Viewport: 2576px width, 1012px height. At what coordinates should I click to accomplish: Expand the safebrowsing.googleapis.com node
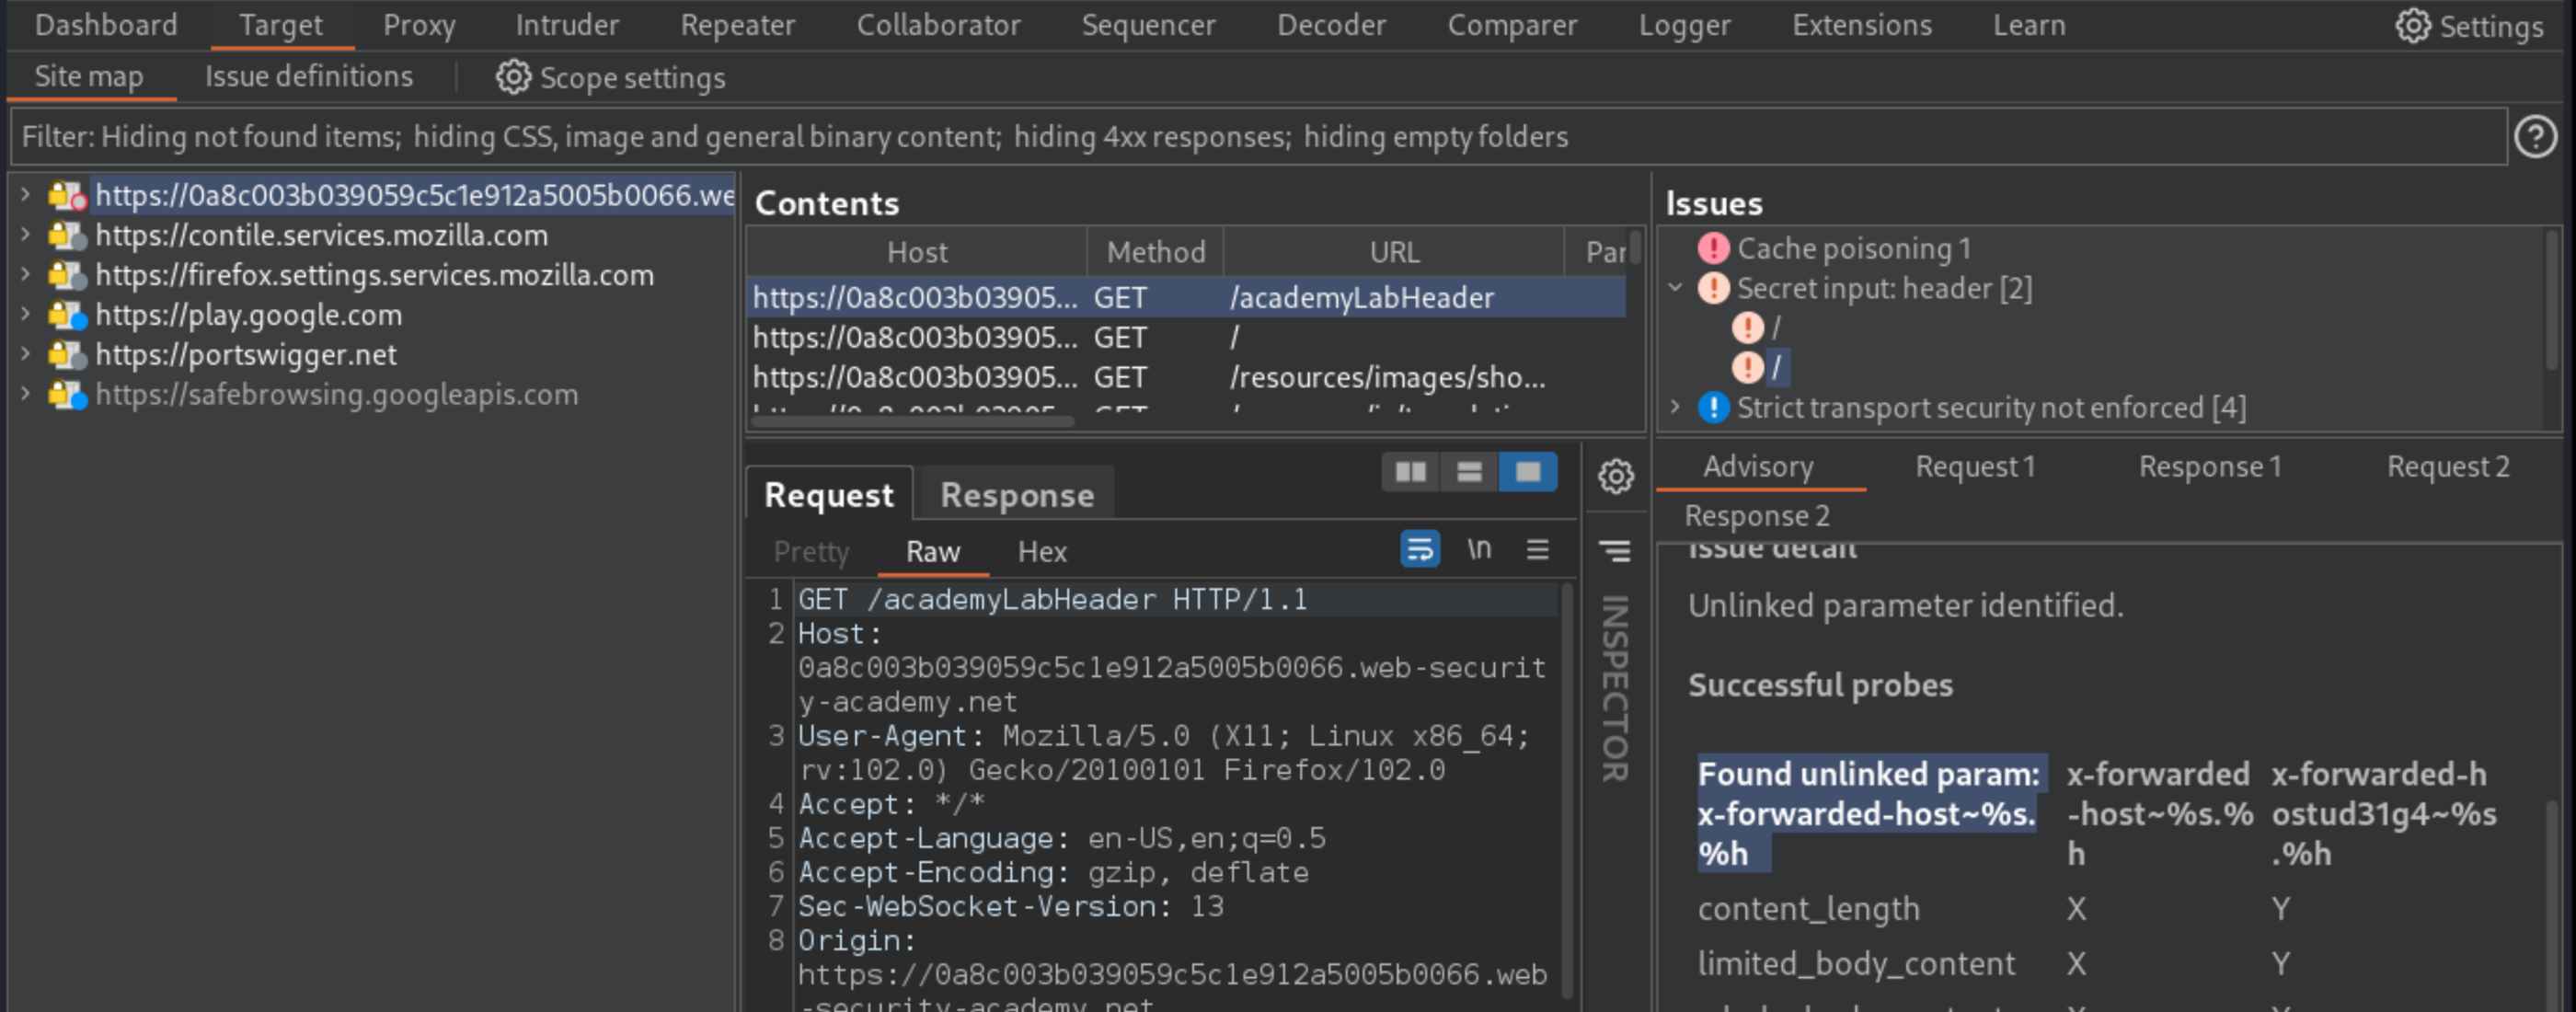tap(25, 394)
